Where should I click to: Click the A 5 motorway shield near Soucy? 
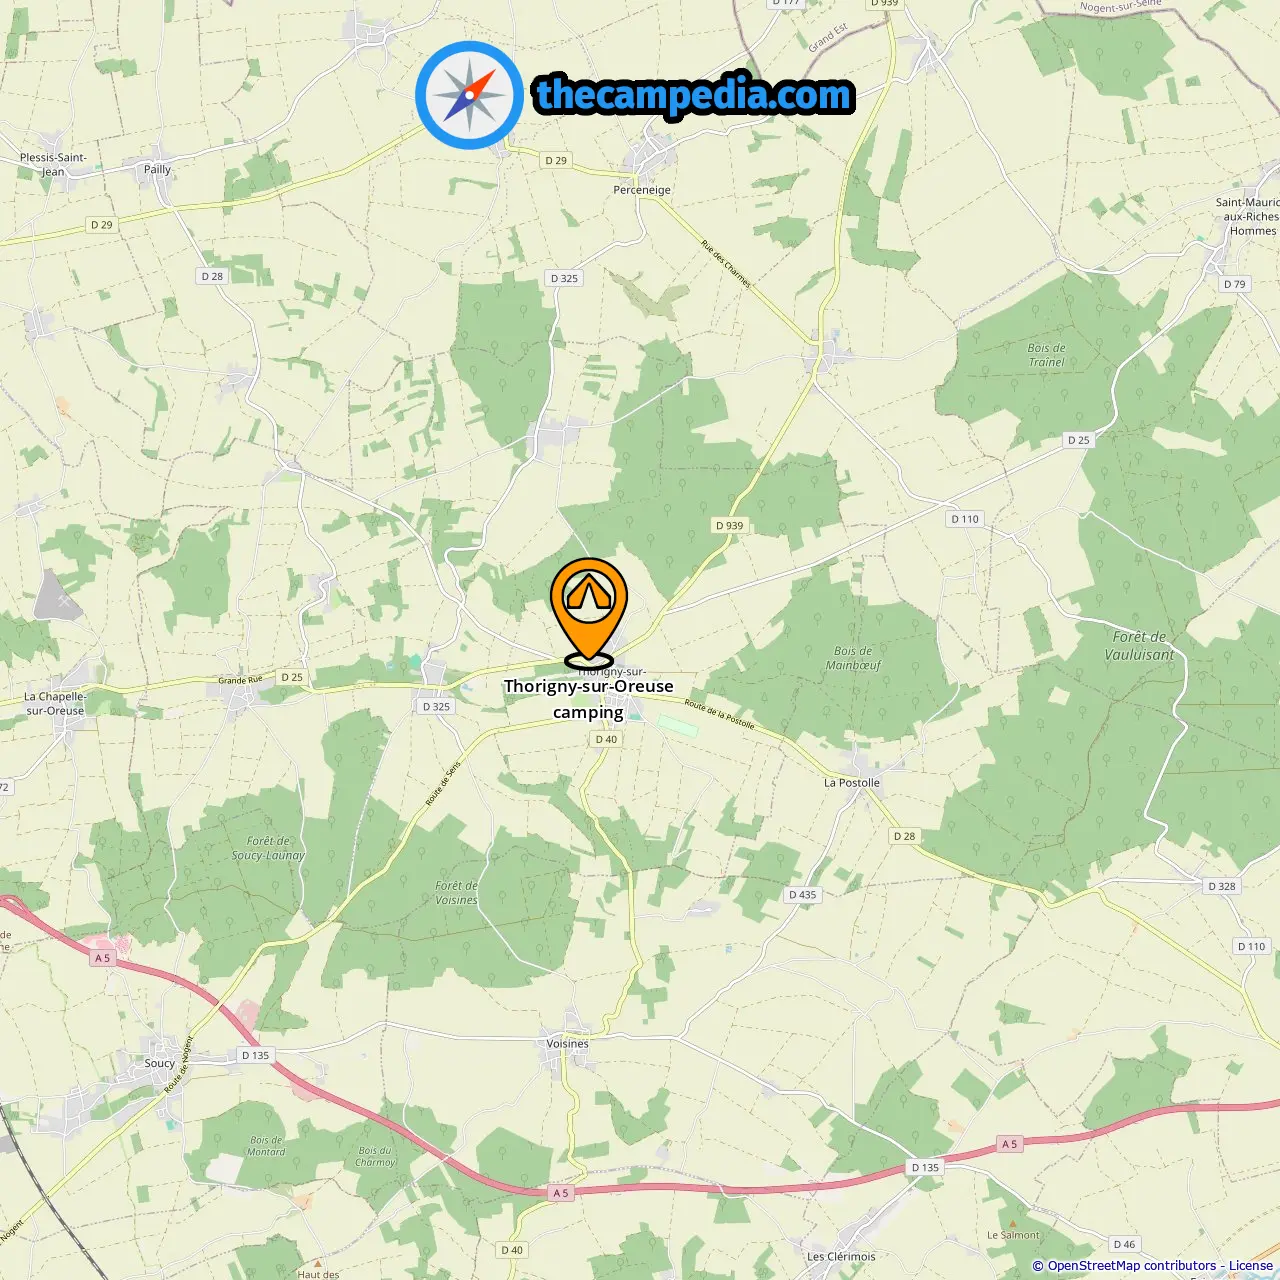[102, 958]
